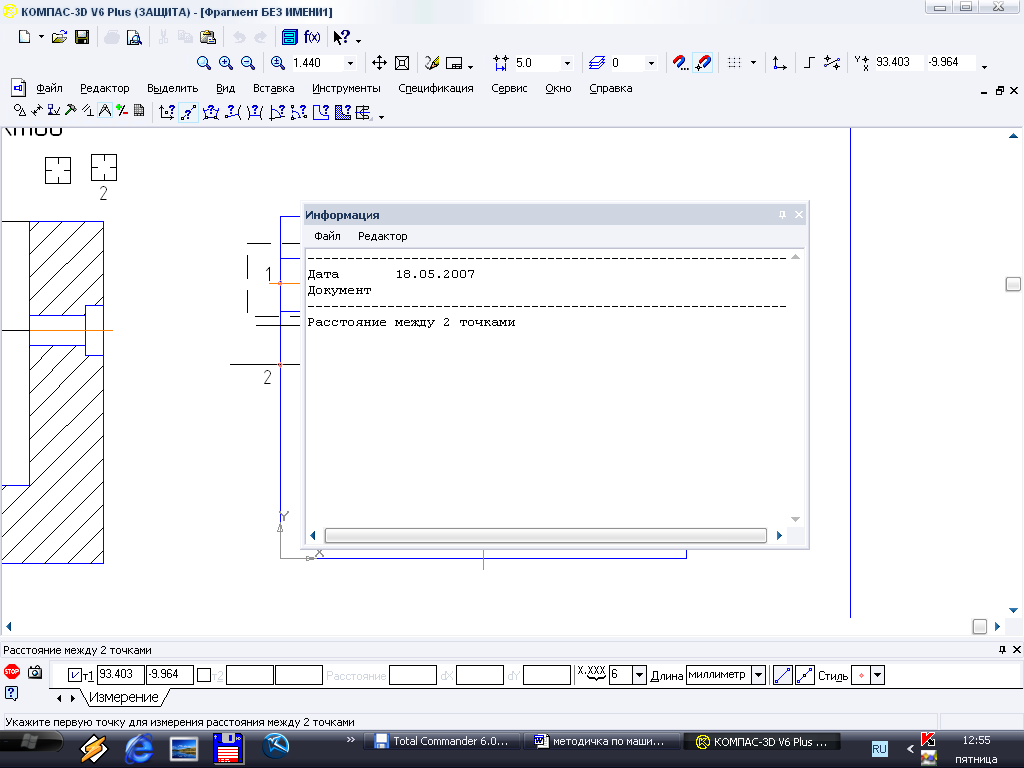
Task: Click the Zoom out magnifier icon
Action: click(x=248, y=63)
